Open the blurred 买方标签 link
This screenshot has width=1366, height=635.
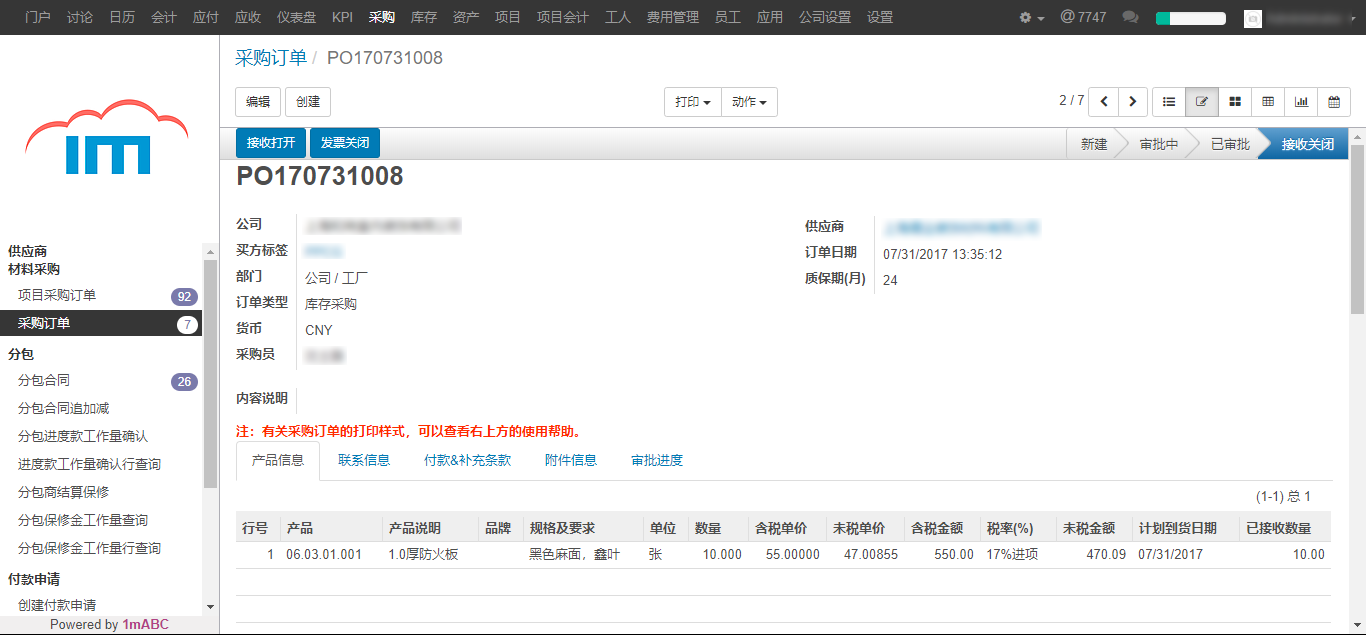tap(323, 251)
